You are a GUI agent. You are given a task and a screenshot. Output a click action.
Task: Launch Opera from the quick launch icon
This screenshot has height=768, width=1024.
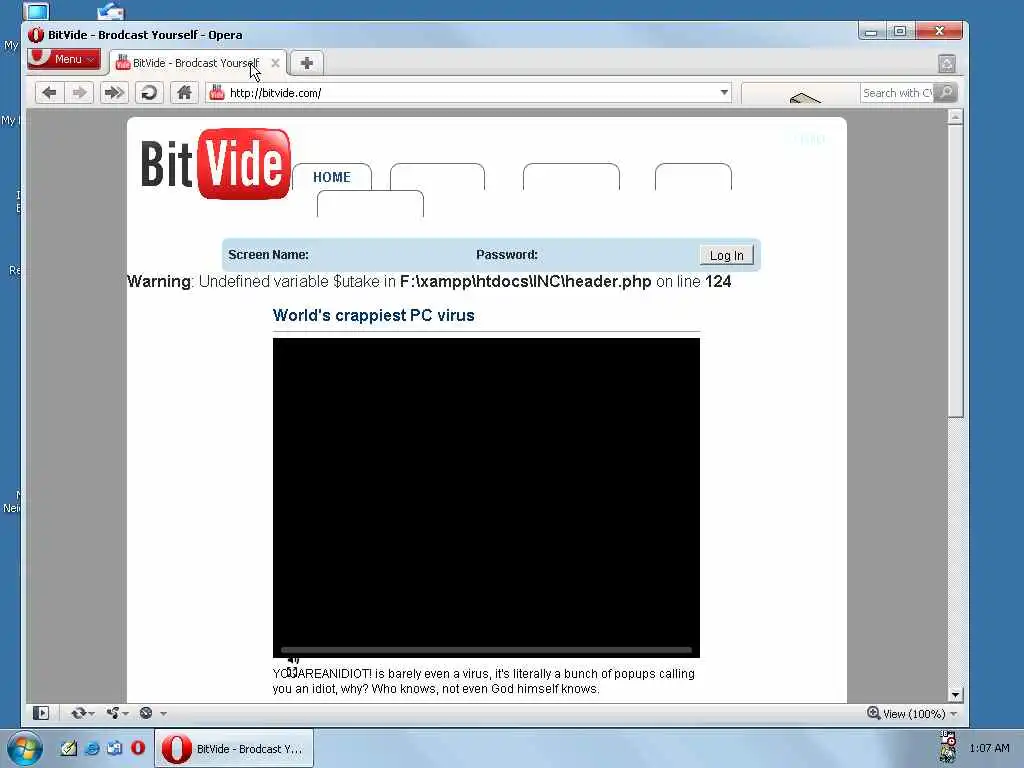[x=138, y=748]
